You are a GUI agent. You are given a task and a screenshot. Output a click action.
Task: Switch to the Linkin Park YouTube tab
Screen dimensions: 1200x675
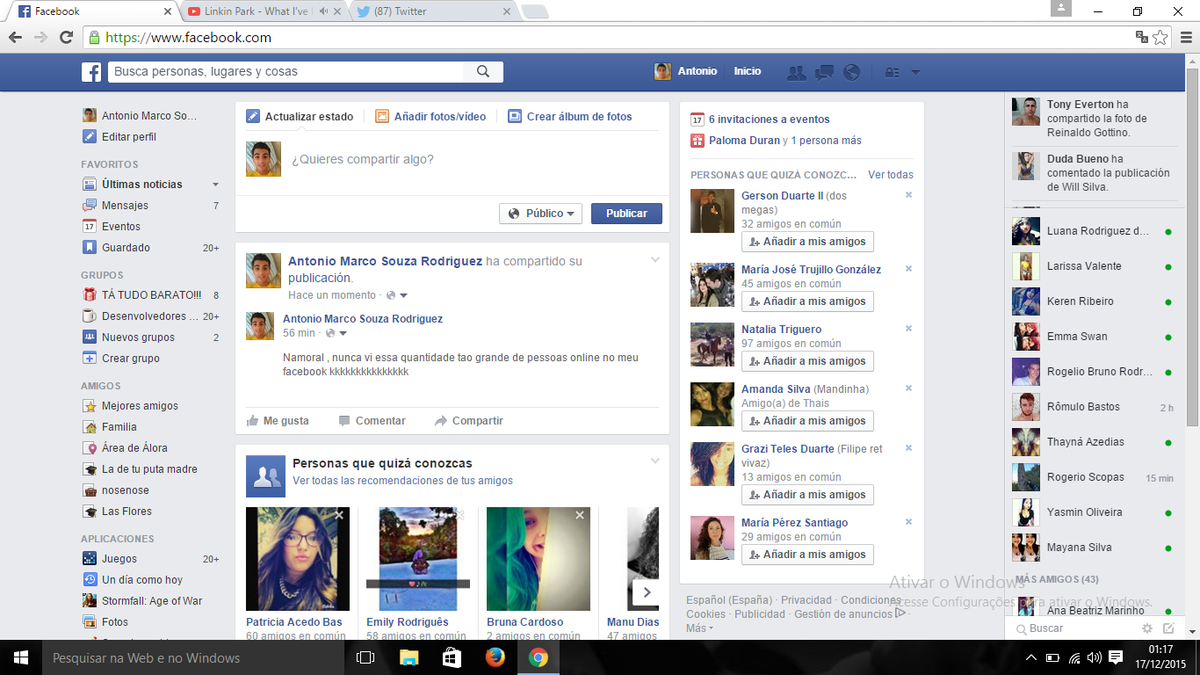click(263, 12)
